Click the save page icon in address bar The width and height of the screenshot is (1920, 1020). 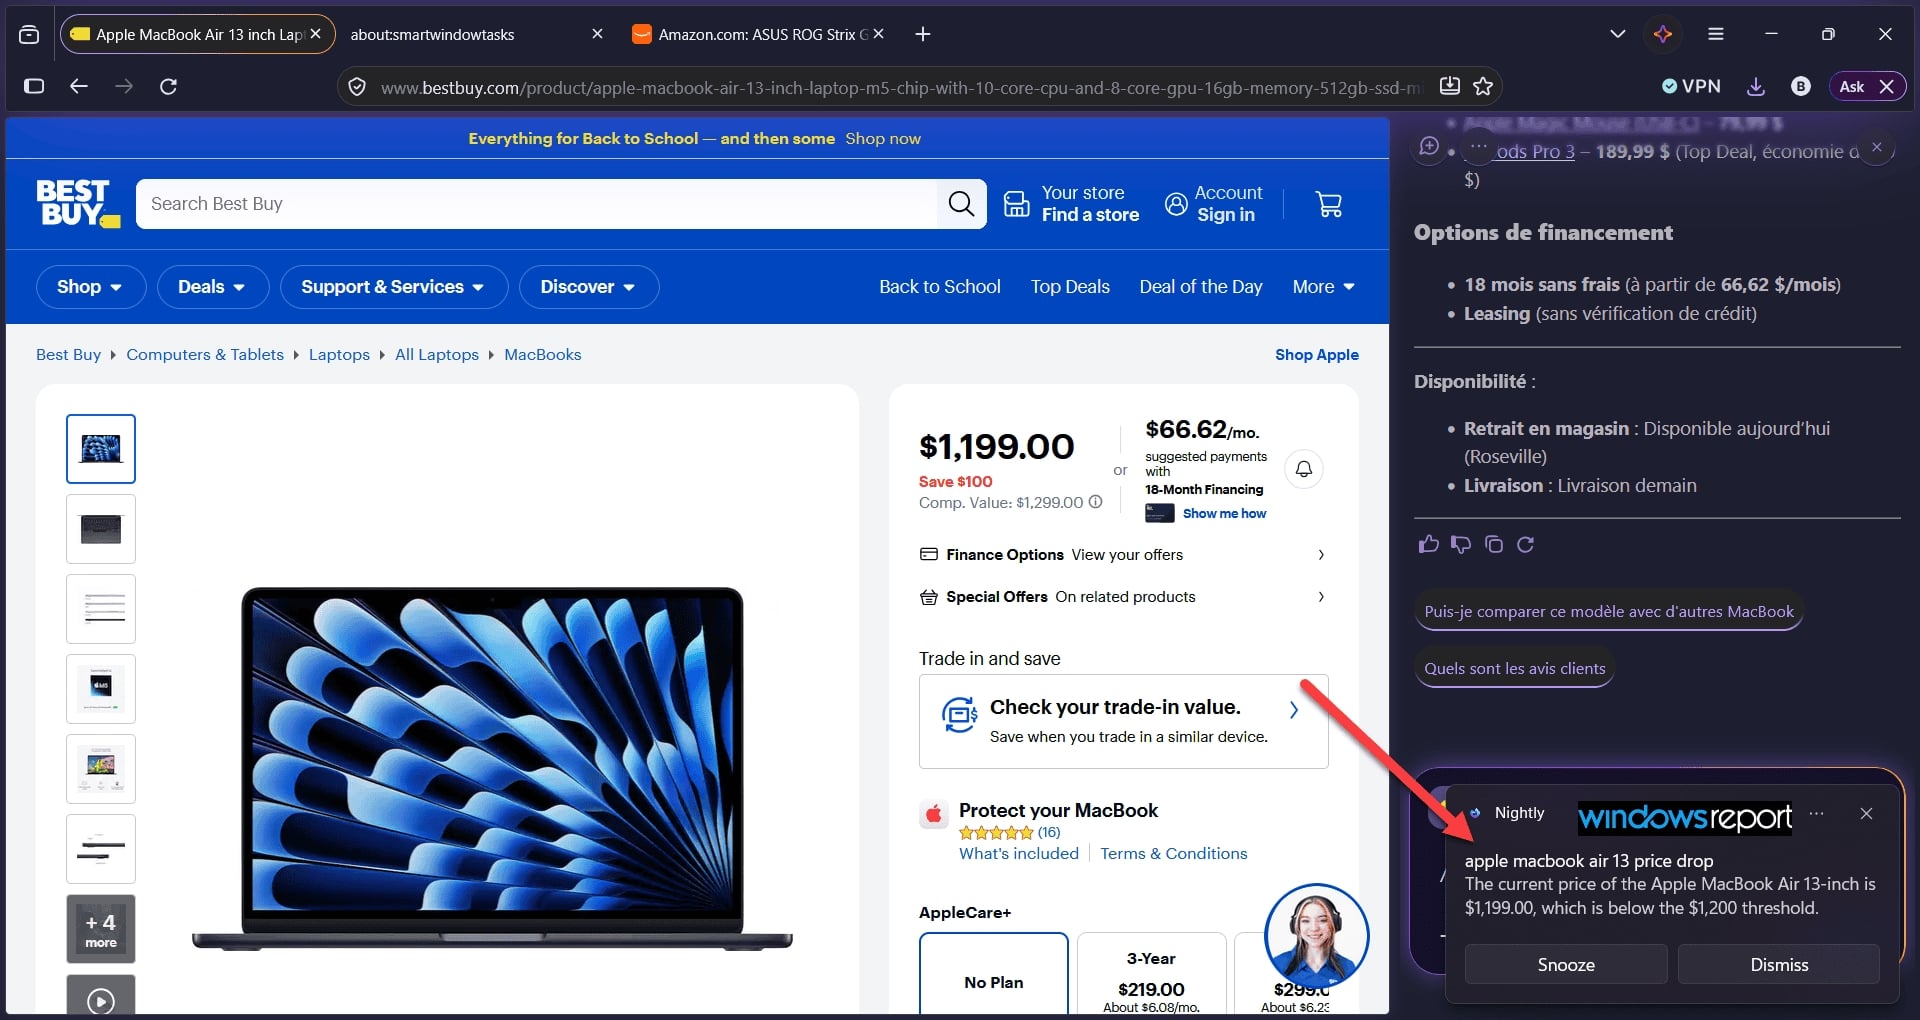pos(1450,86)
